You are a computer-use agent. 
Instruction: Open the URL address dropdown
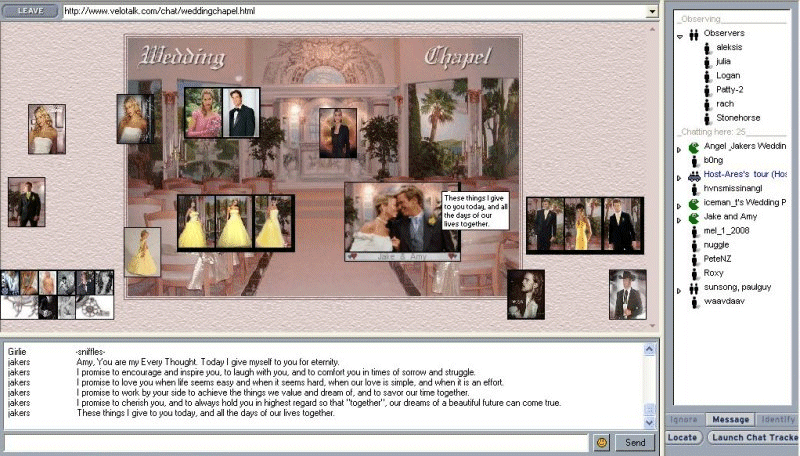(652, 11)
